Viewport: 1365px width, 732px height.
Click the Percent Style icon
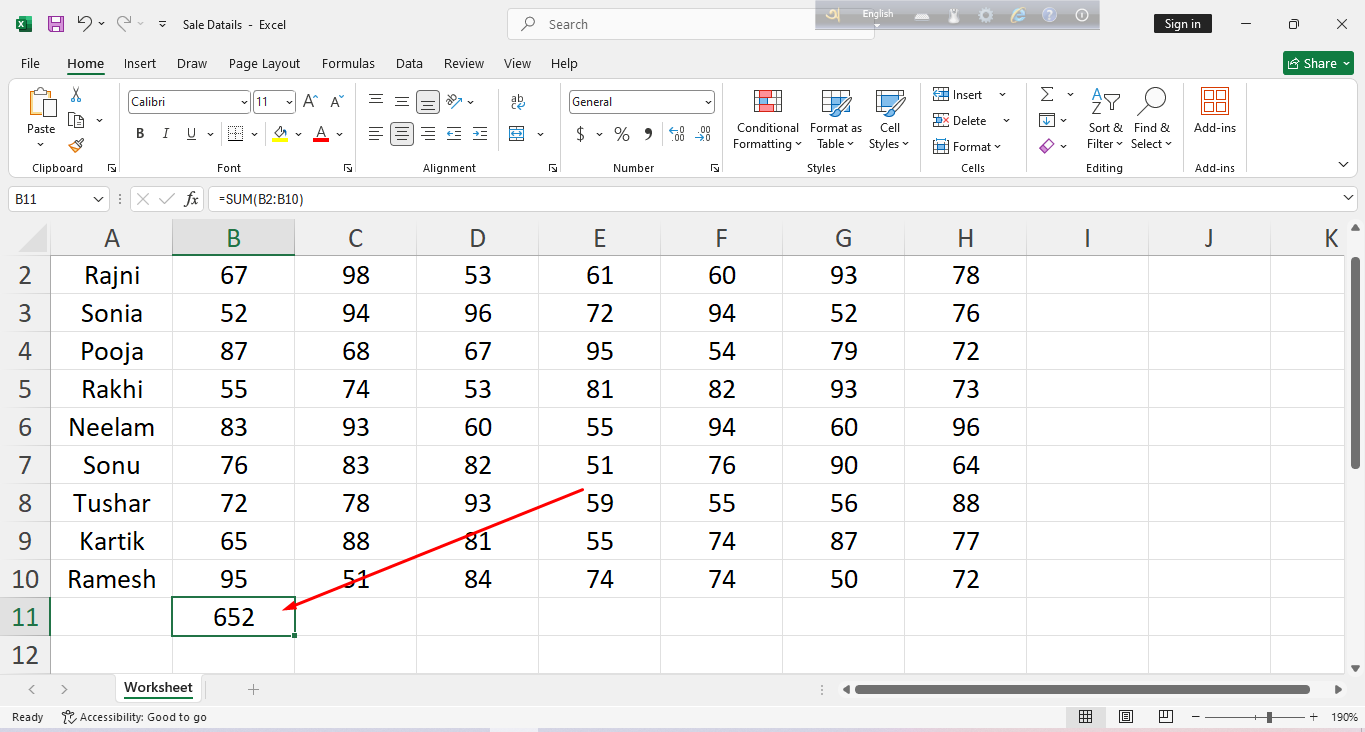coord(622,134)
